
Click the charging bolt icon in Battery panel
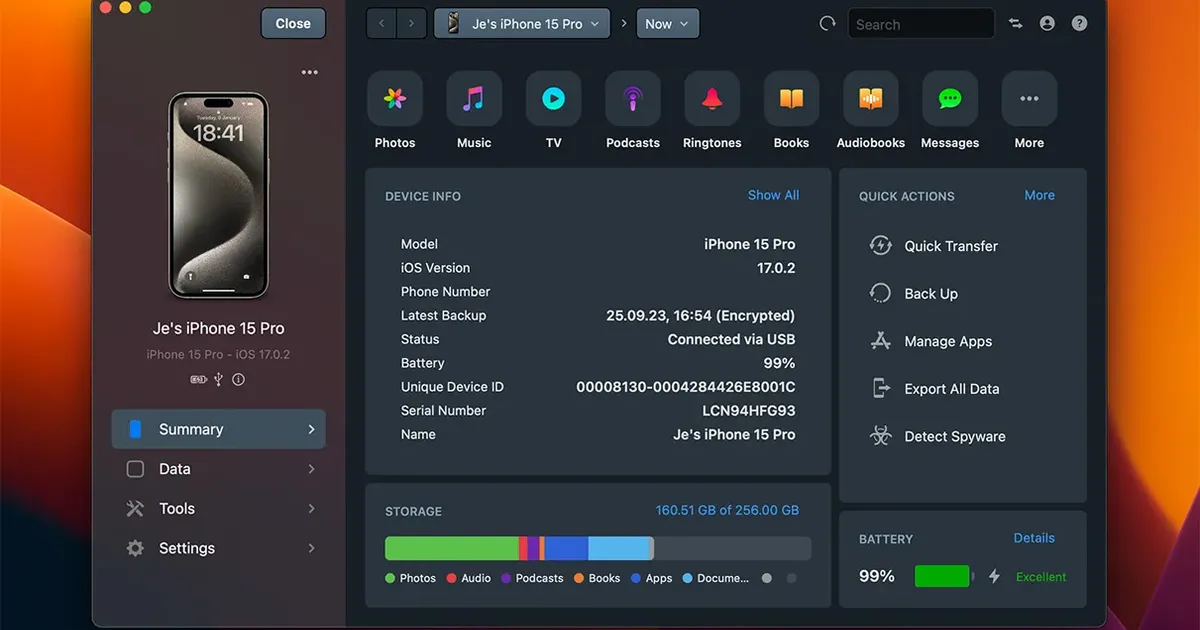pyautogui.click(x=994, y=577)
